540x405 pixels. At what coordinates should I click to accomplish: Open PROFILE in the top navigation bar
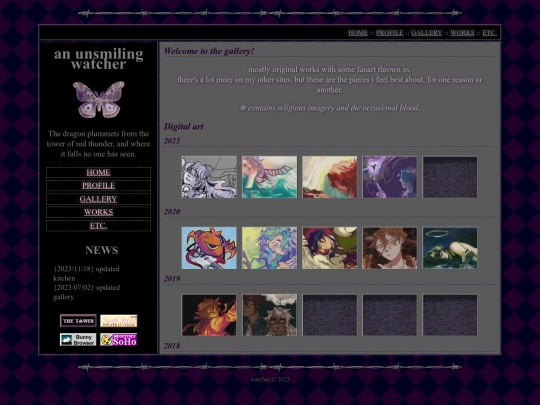point(390,33)
